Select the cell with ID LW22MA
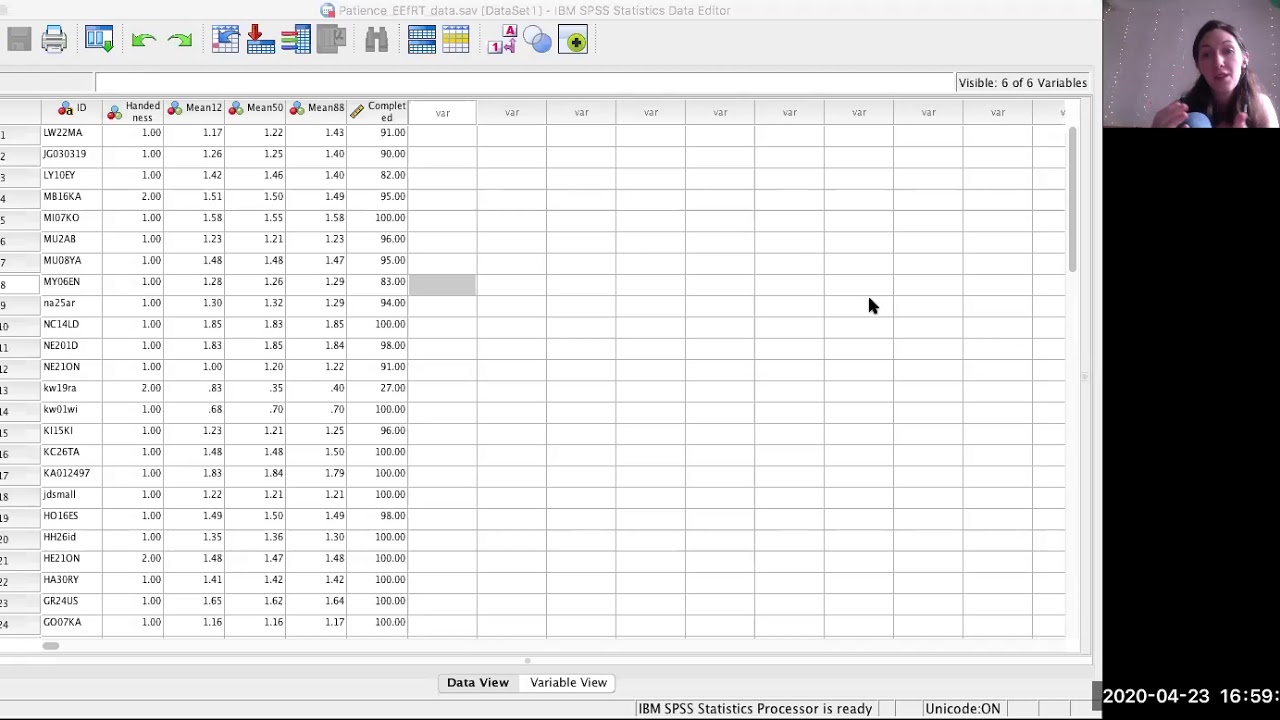 pos(72,133)
